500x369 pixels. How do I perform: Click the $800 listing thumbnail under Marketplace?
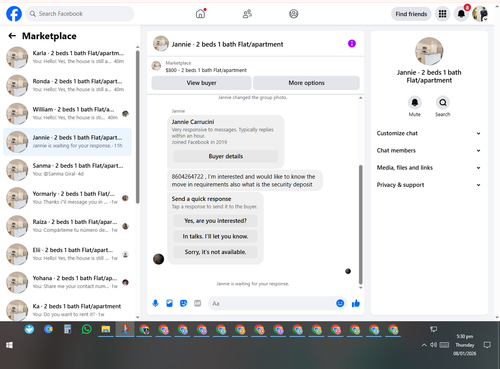(156, 66)
